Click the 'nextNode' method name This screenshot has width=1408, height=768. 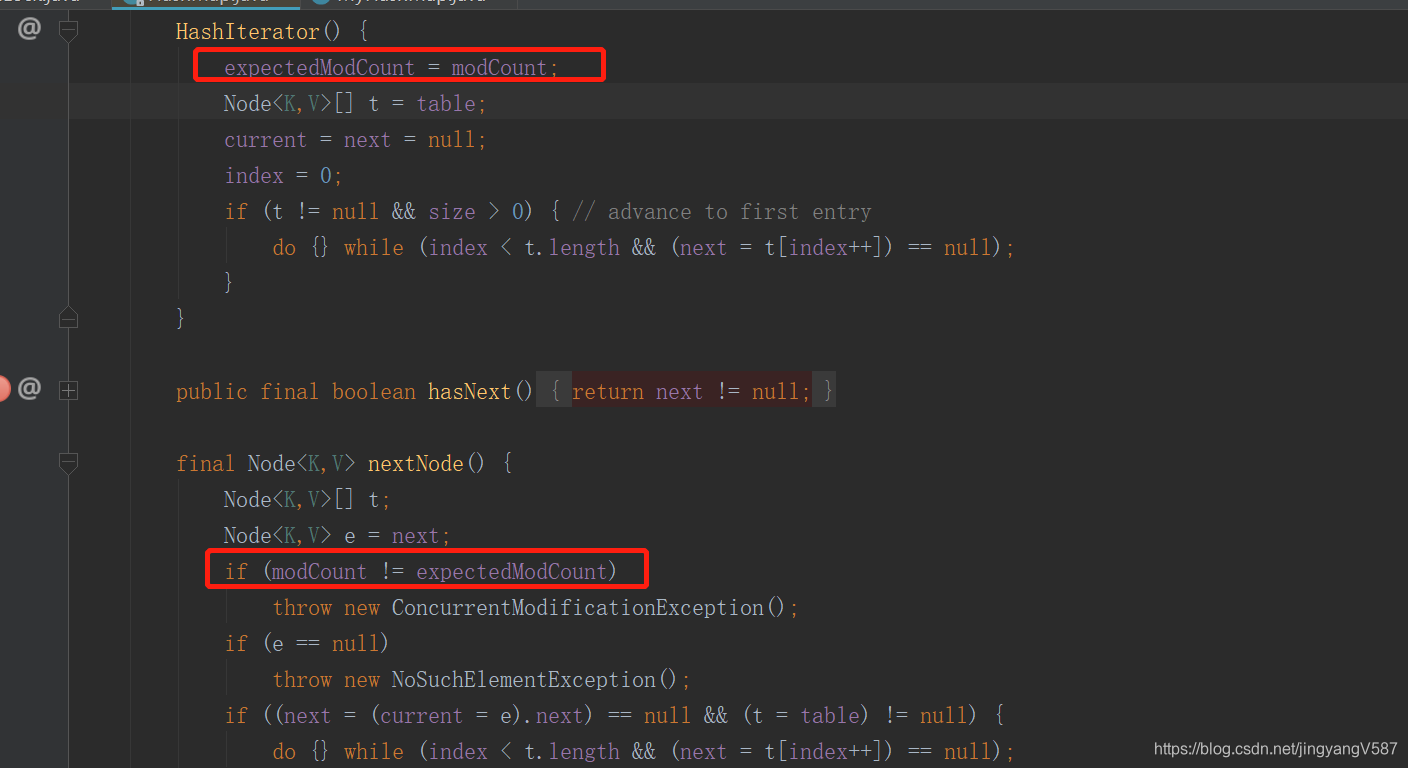coord(416,464)
